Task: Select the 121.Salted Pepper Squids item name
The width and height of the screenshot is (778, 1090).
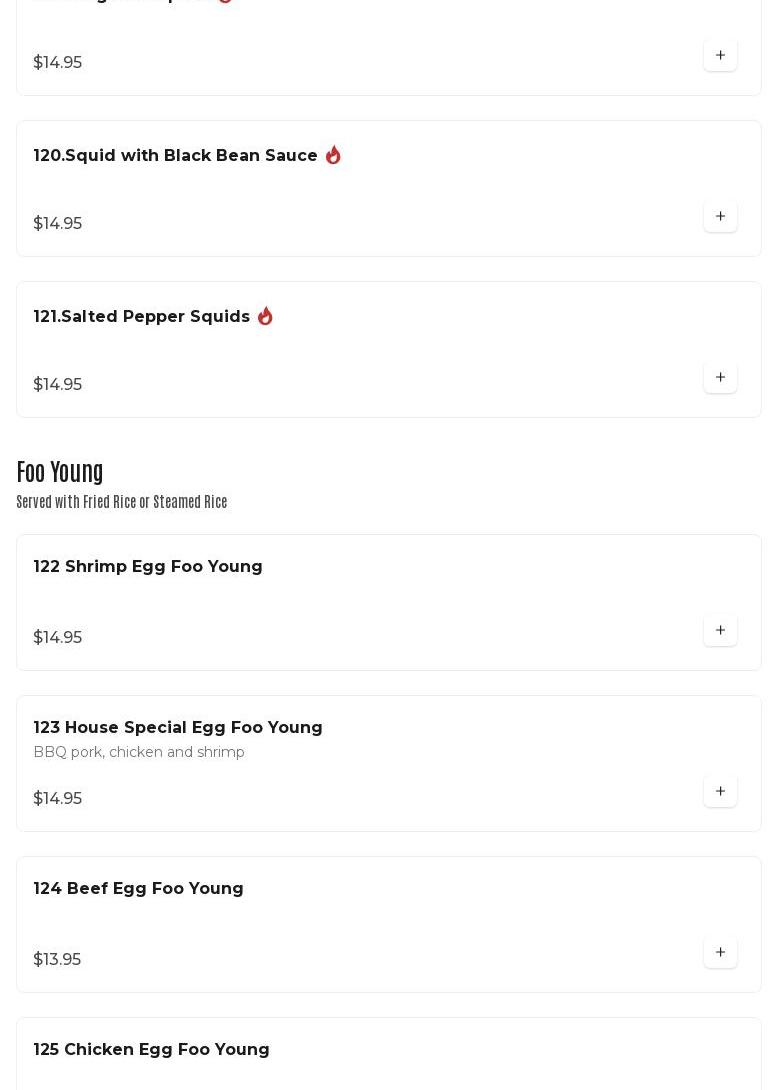Action: pos(142,317)
